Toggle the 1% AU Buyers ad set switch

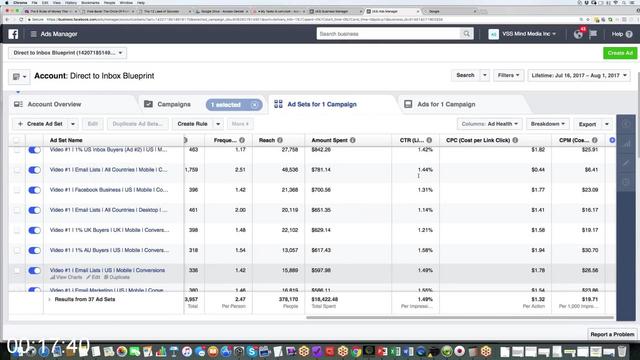coord(34,250)
